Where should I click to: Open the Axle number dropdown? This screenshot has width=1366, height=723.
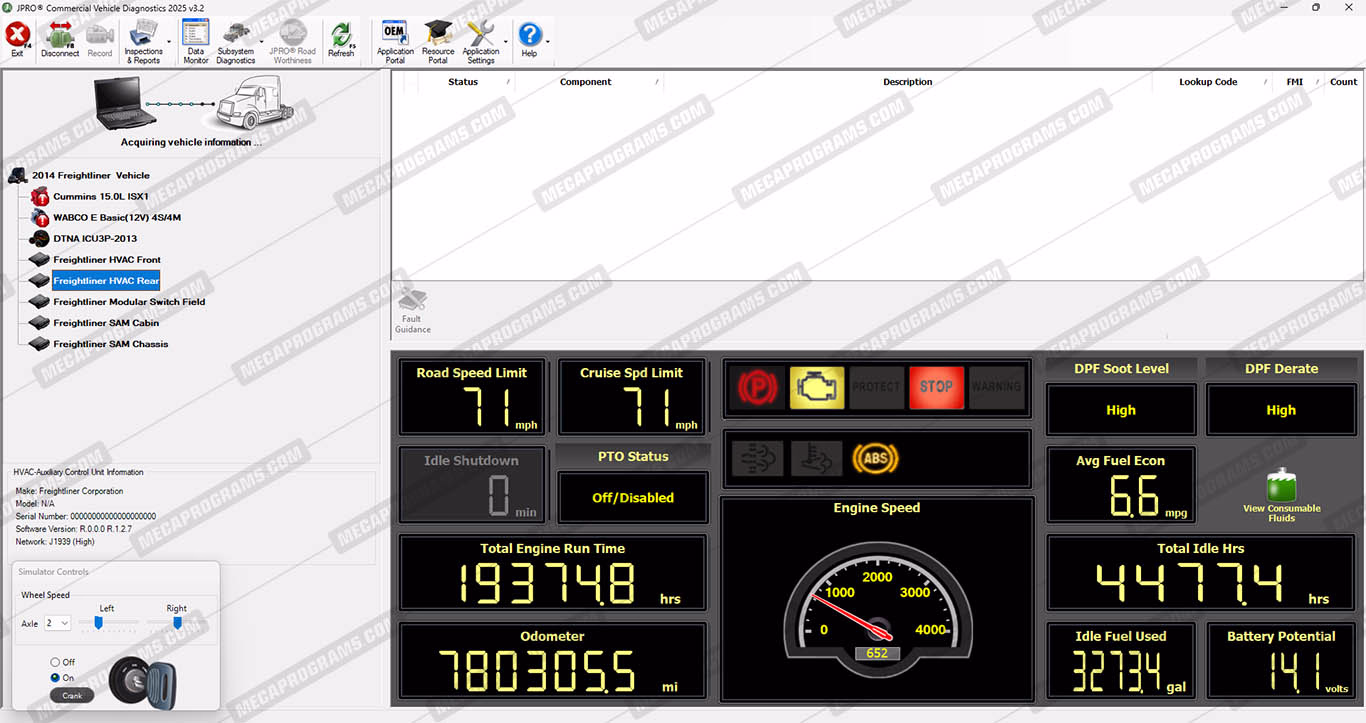58,623
